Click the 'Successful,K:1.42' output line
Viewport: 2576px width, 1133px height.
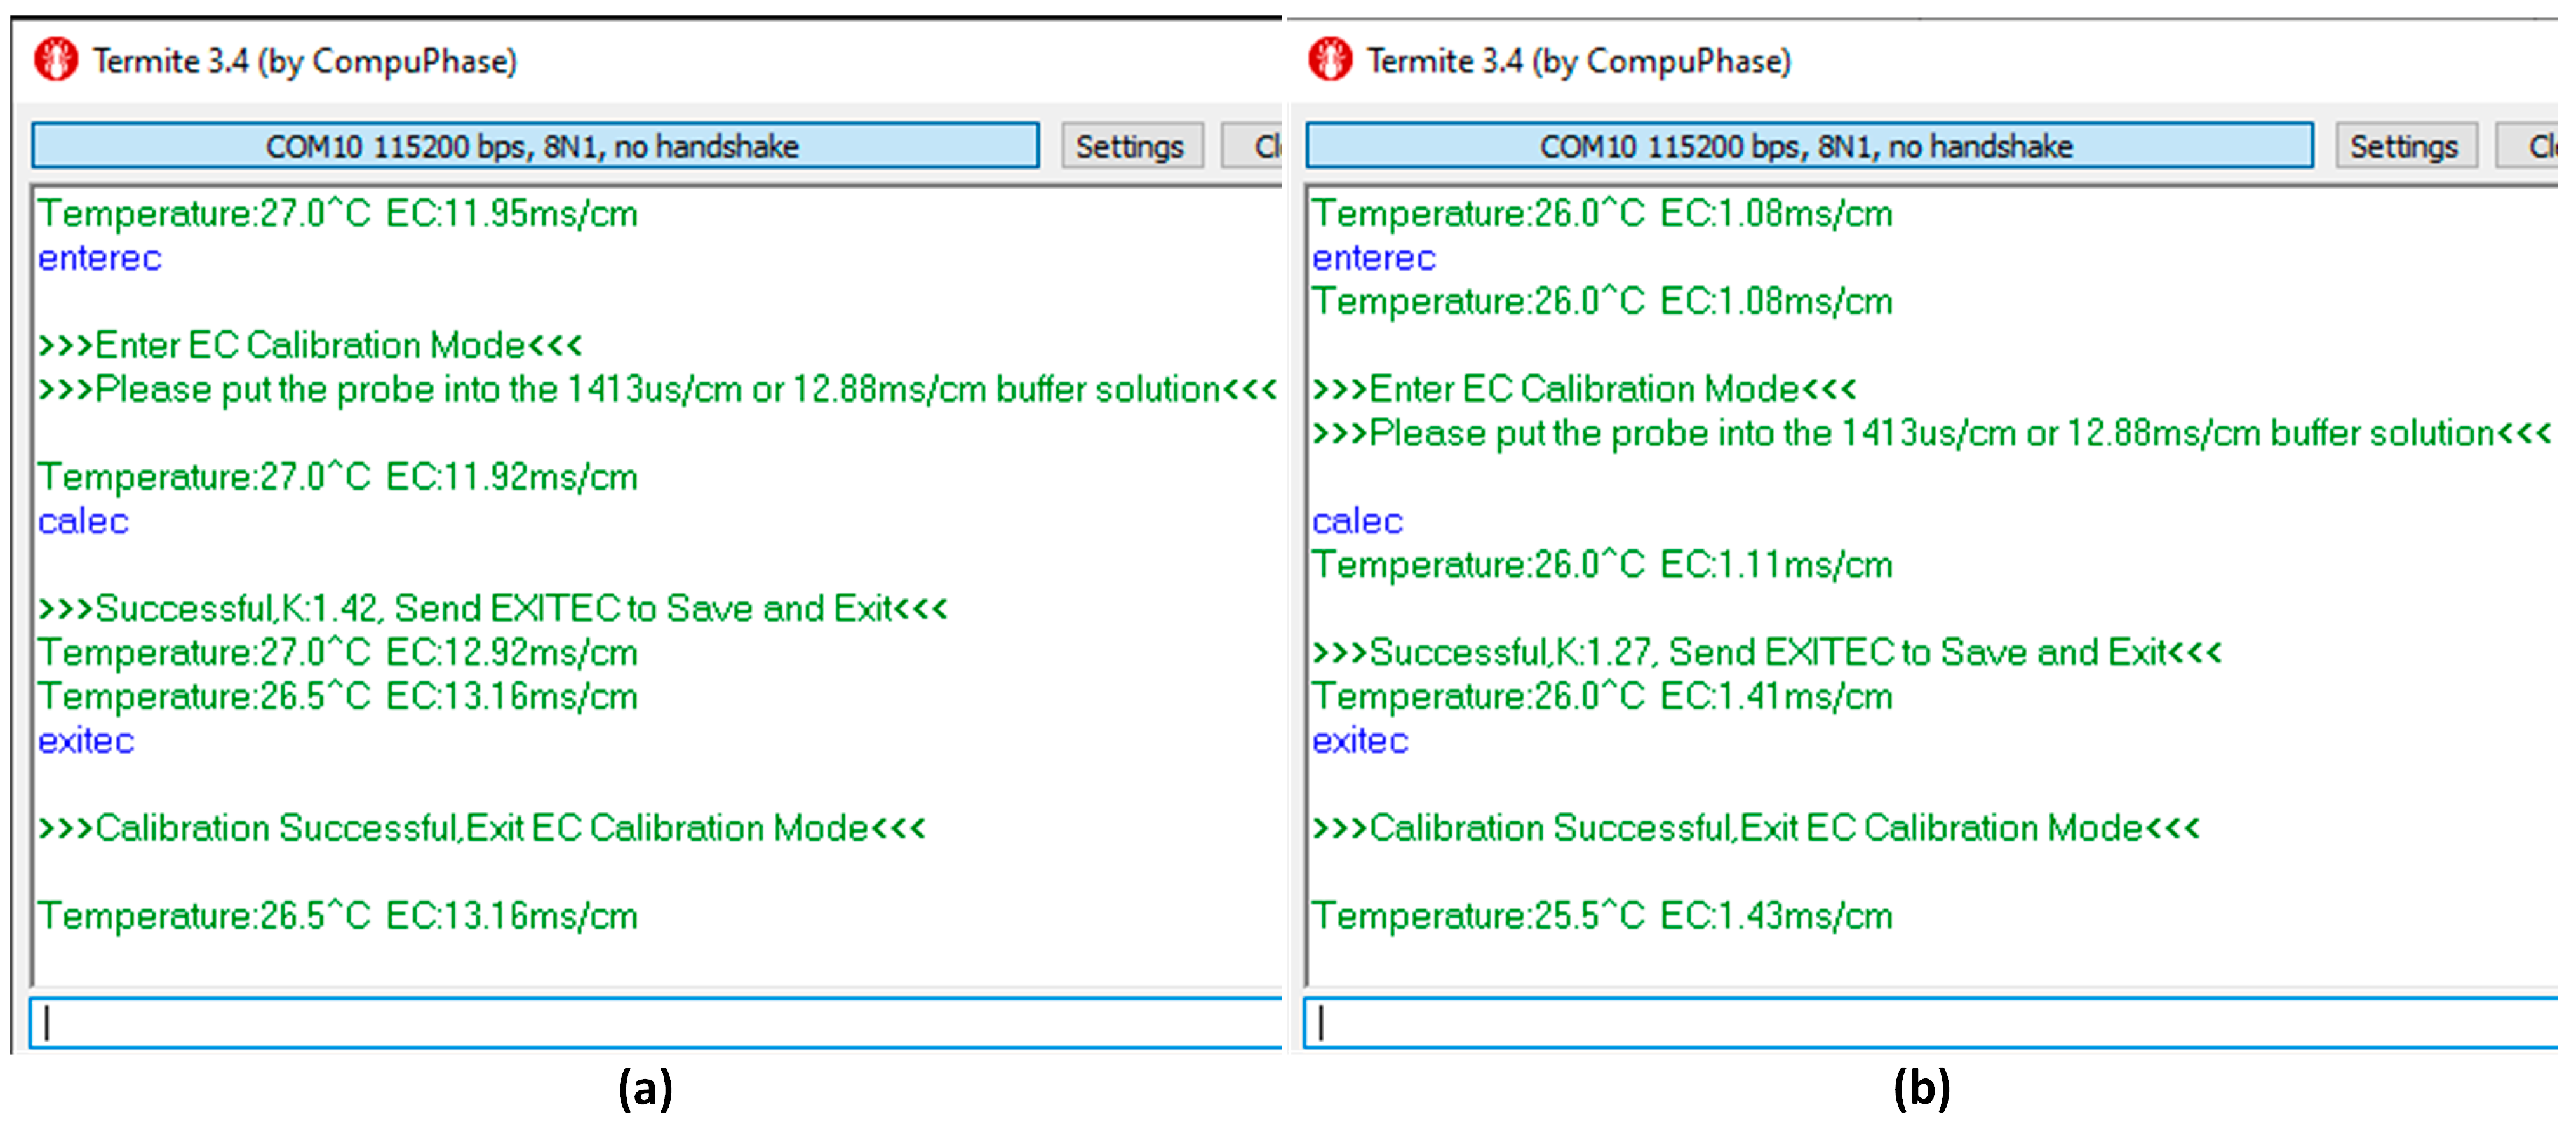click(x=492, y=608)
